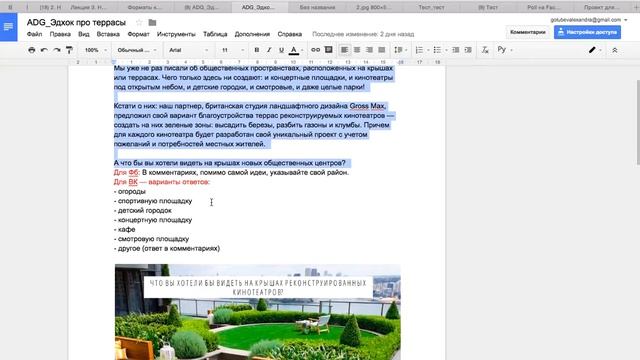Screen dimensions: 640x360
Task: Apply a bulleted list
Action: [x=437, y=50]
